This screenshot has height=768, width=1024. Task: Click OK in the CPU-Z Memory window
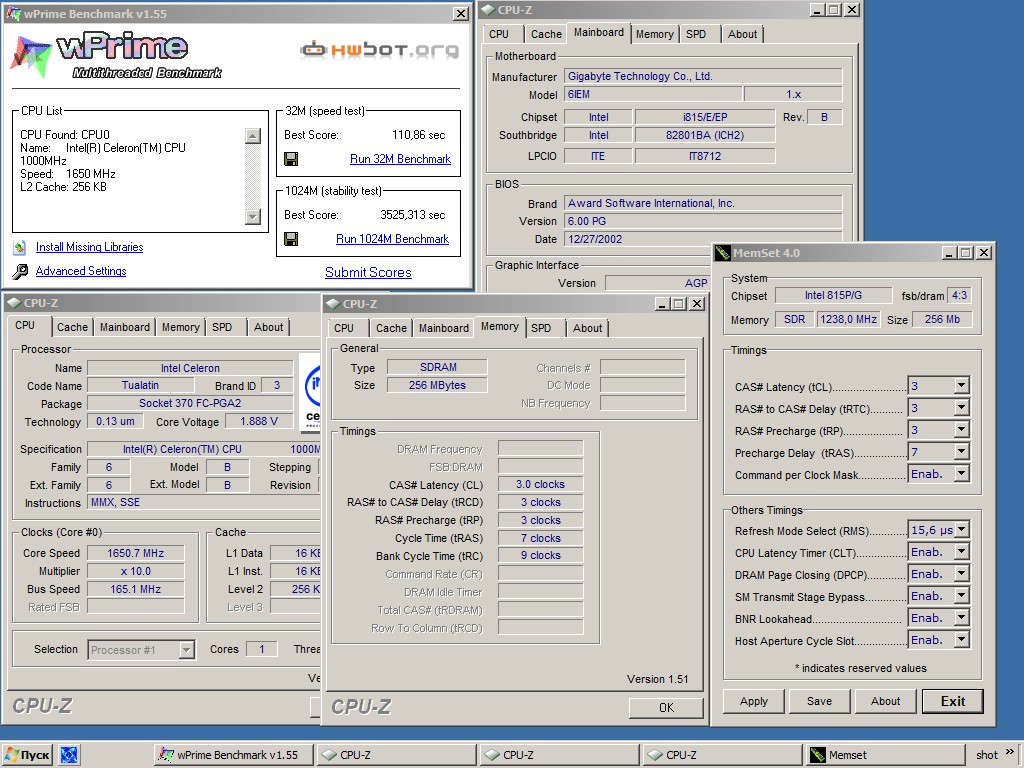[x=666, y=707]
